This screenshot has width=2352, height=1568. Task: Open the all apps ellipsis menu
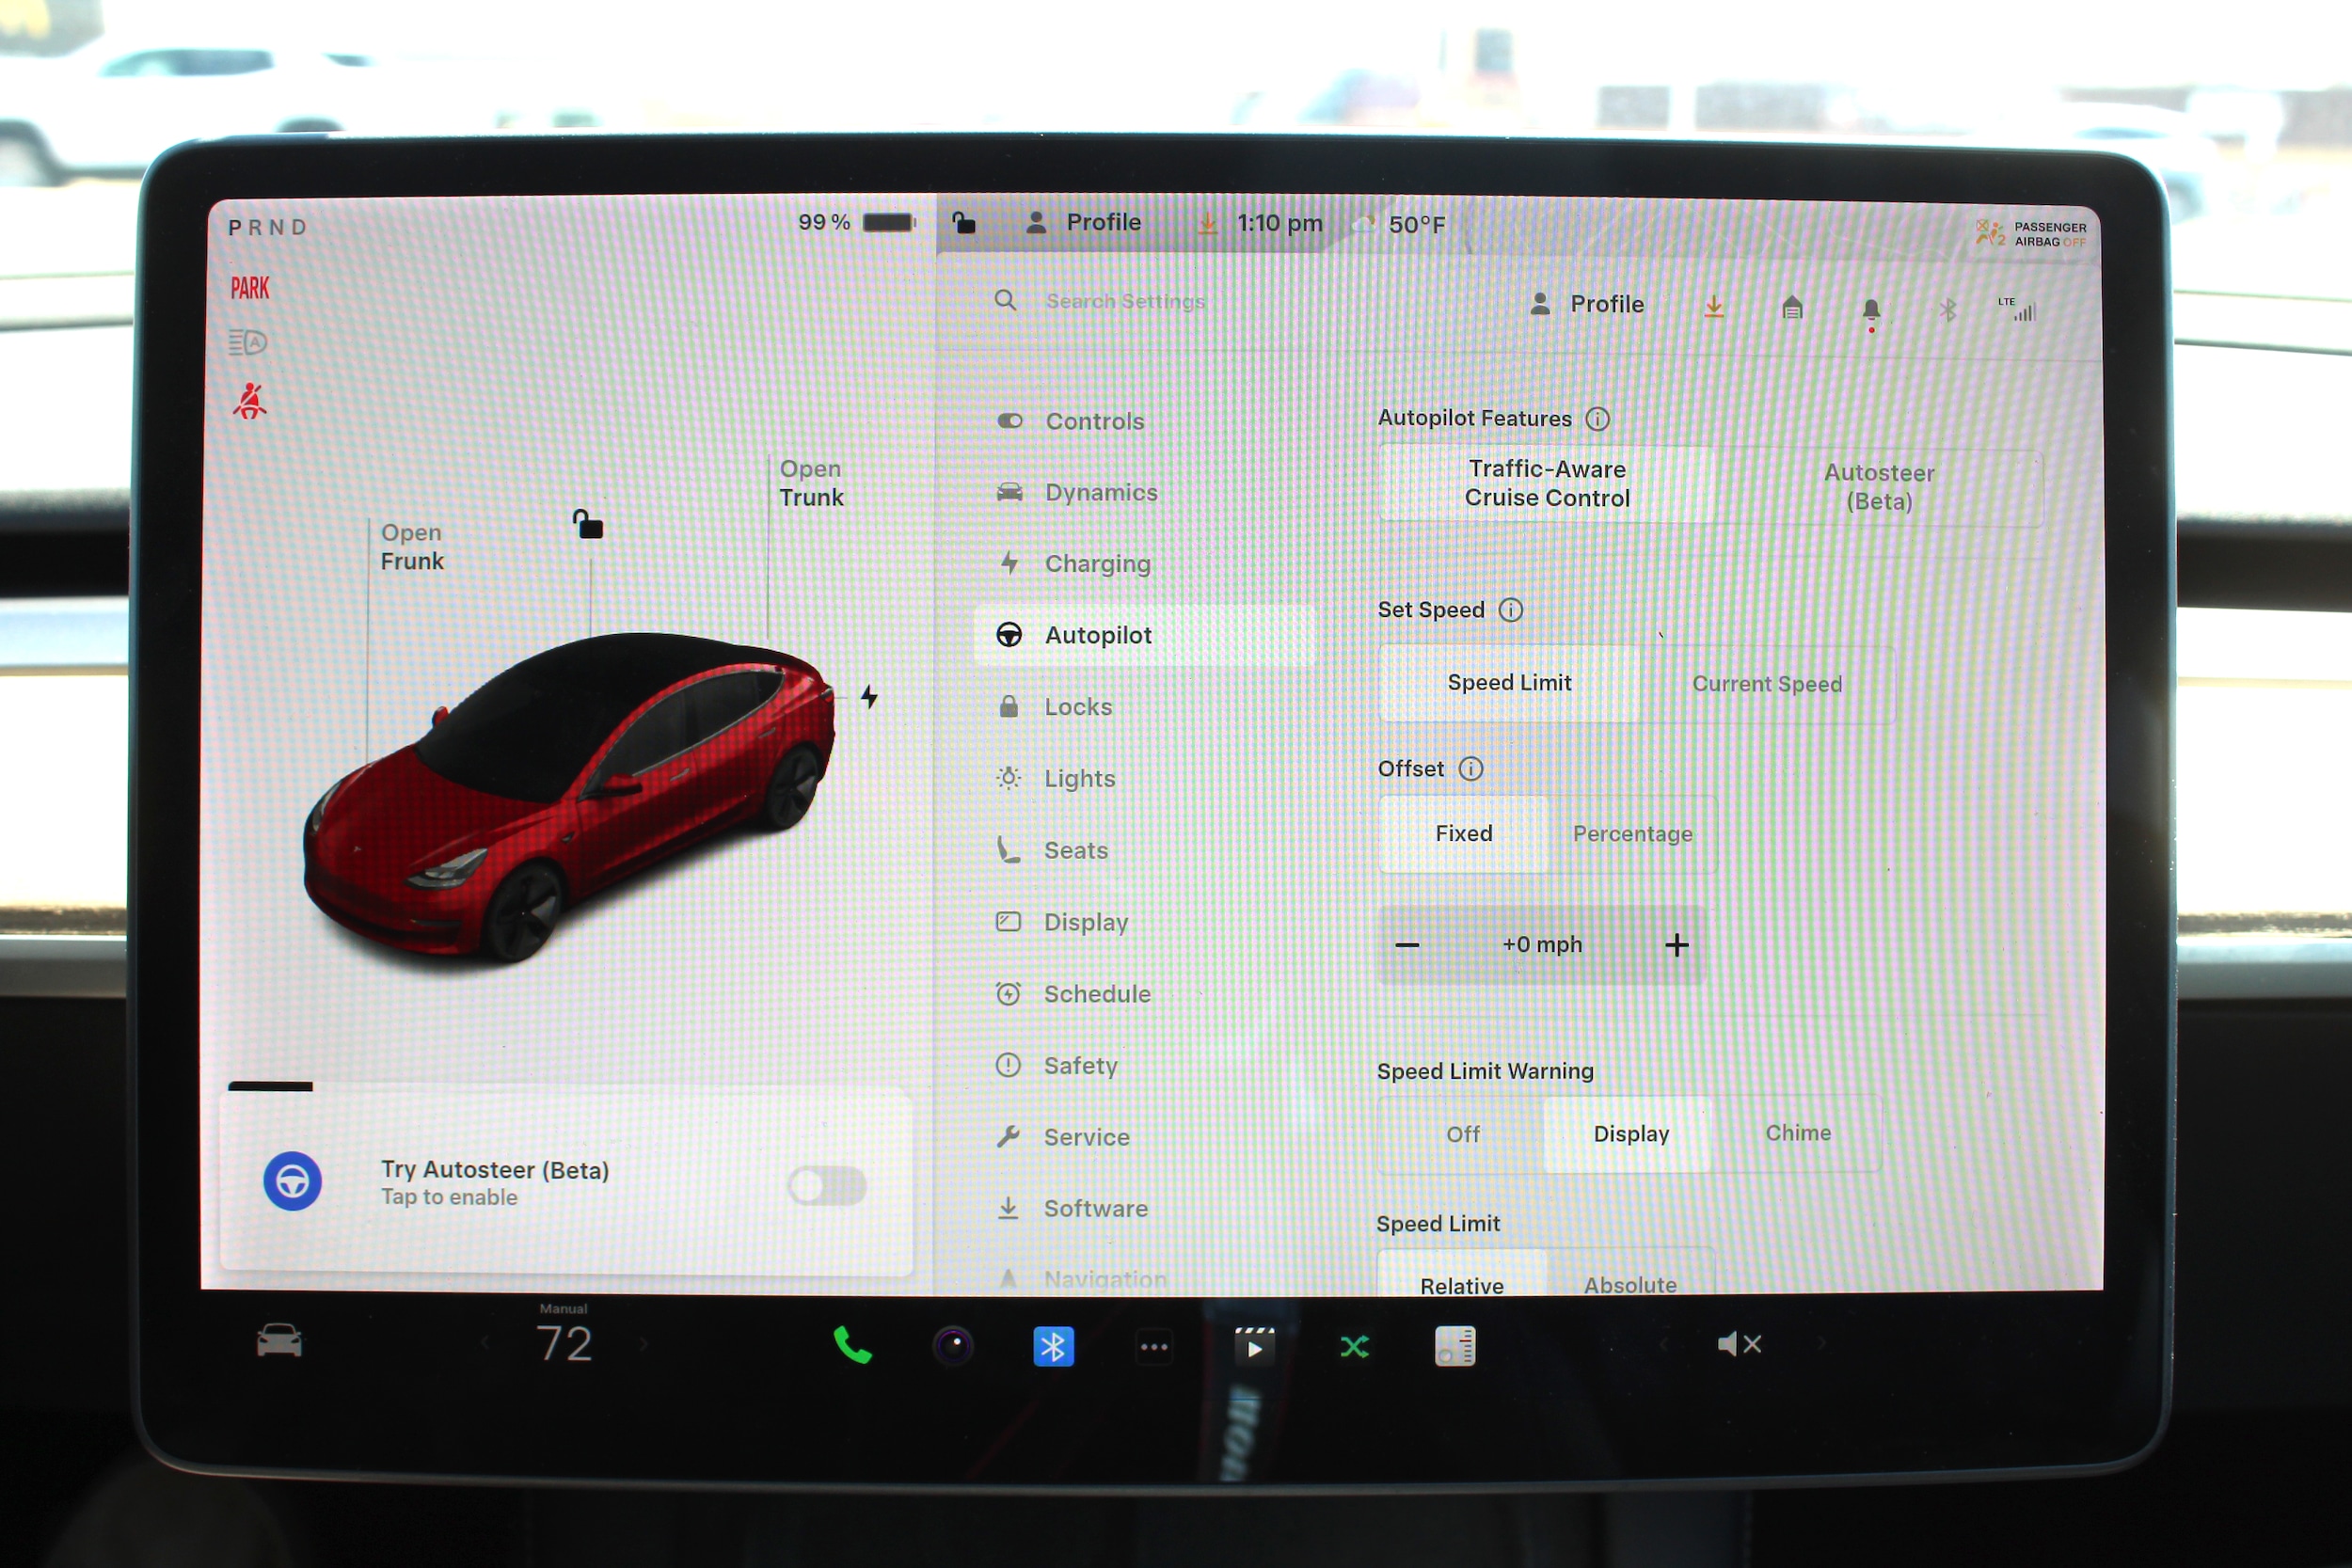tap(1154, 1347)
